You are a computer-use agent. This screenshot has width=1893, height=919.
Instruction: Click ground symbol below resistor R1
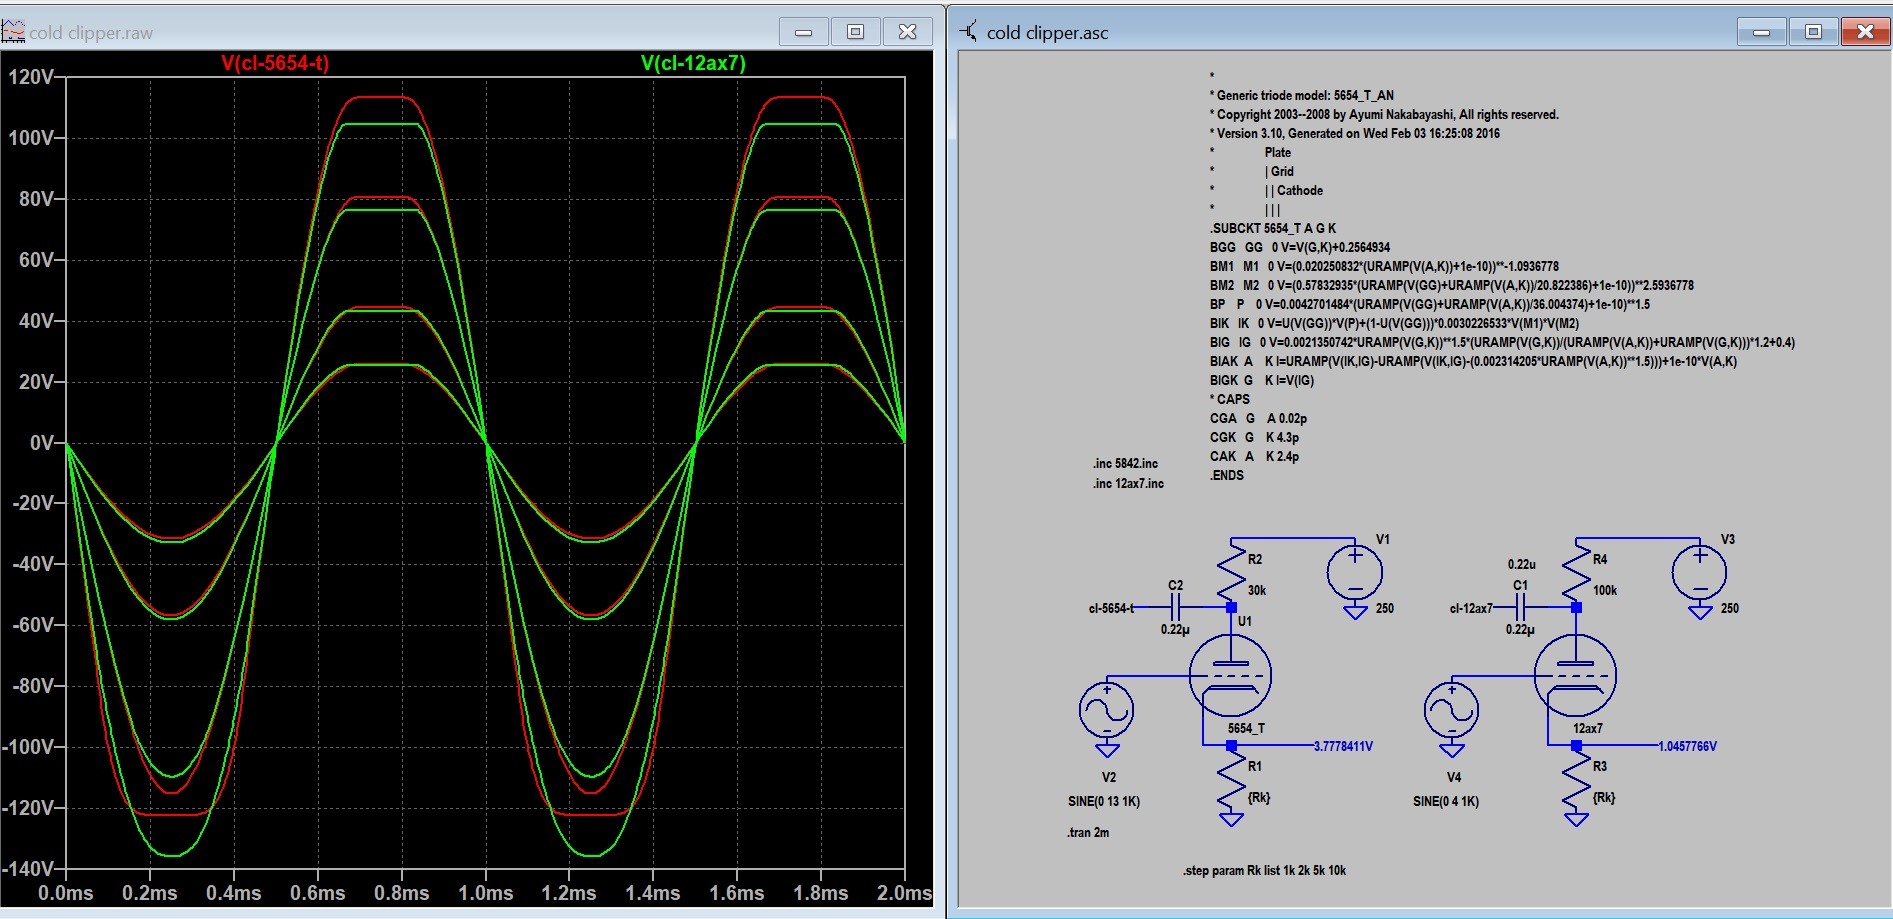[x=1231, y=819]
